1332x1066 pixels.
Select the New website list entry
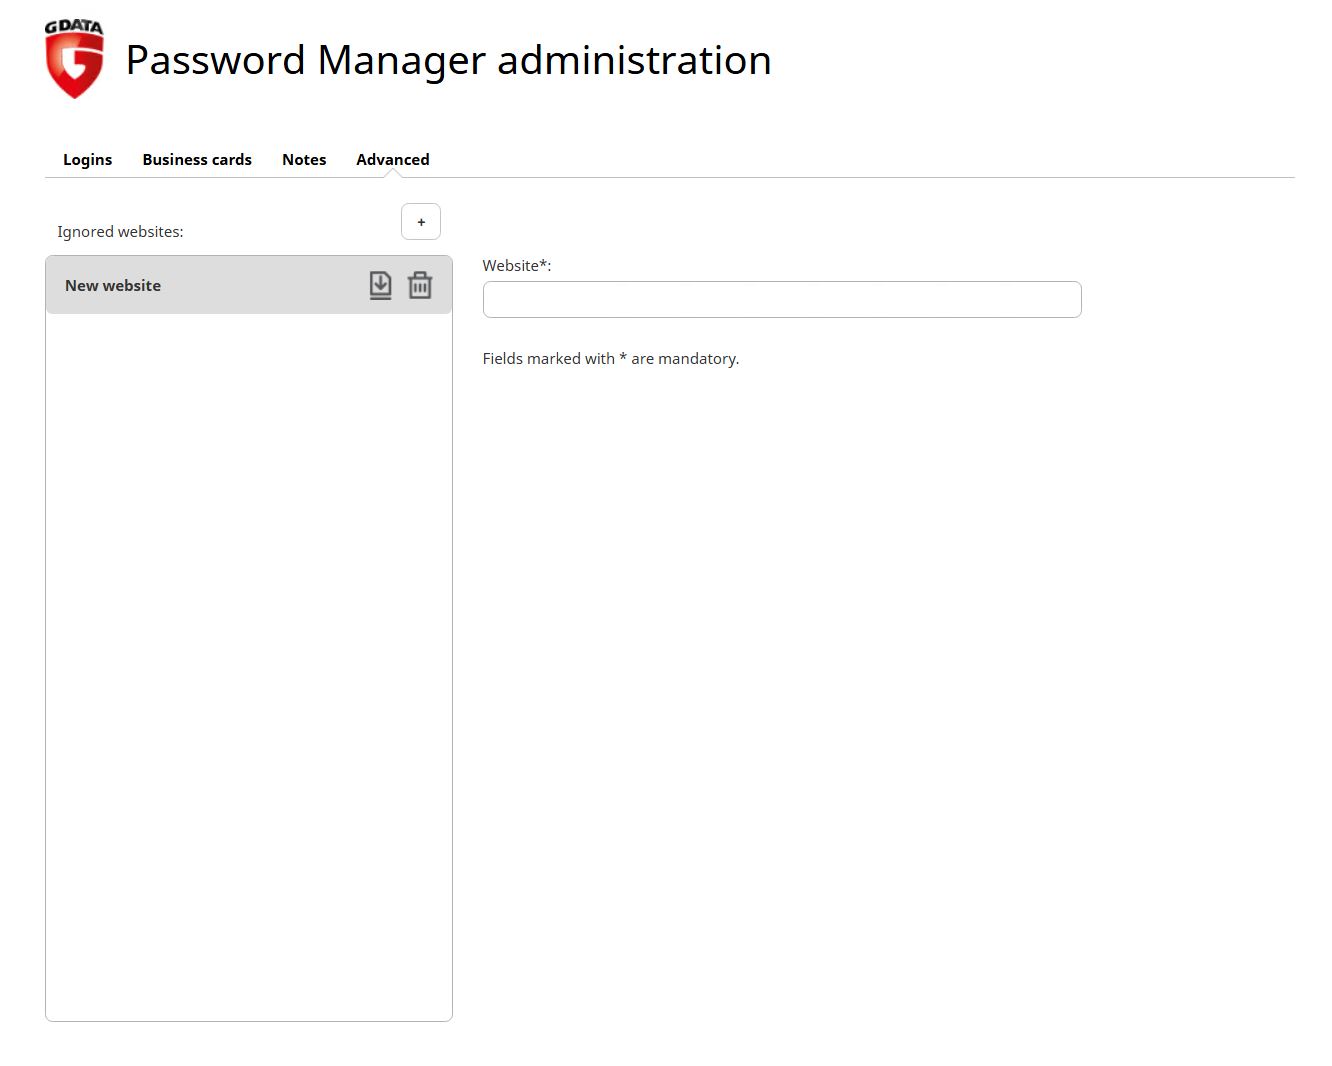click(x=113, y=286)
